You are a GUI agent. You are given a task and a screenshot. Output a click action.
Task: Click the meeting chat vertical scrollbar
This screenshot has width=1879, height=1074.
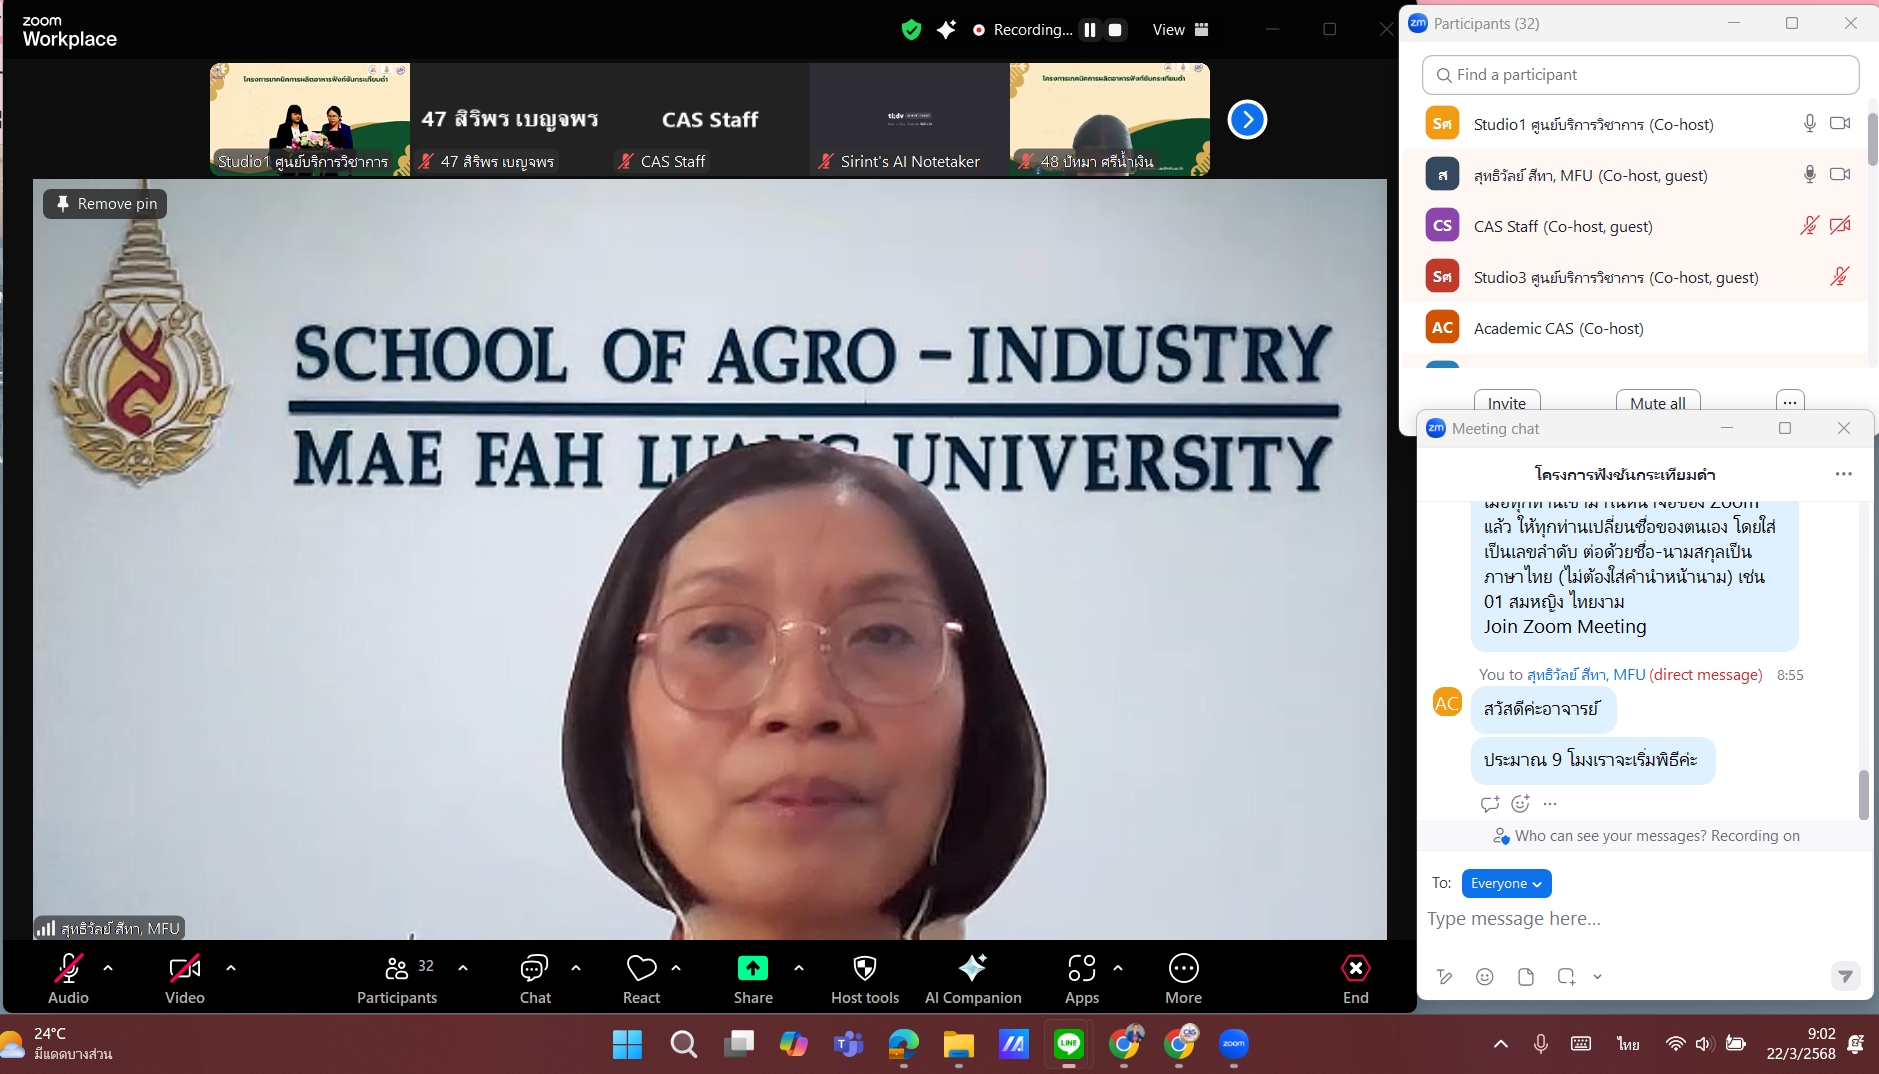(x=1863, y=795)
